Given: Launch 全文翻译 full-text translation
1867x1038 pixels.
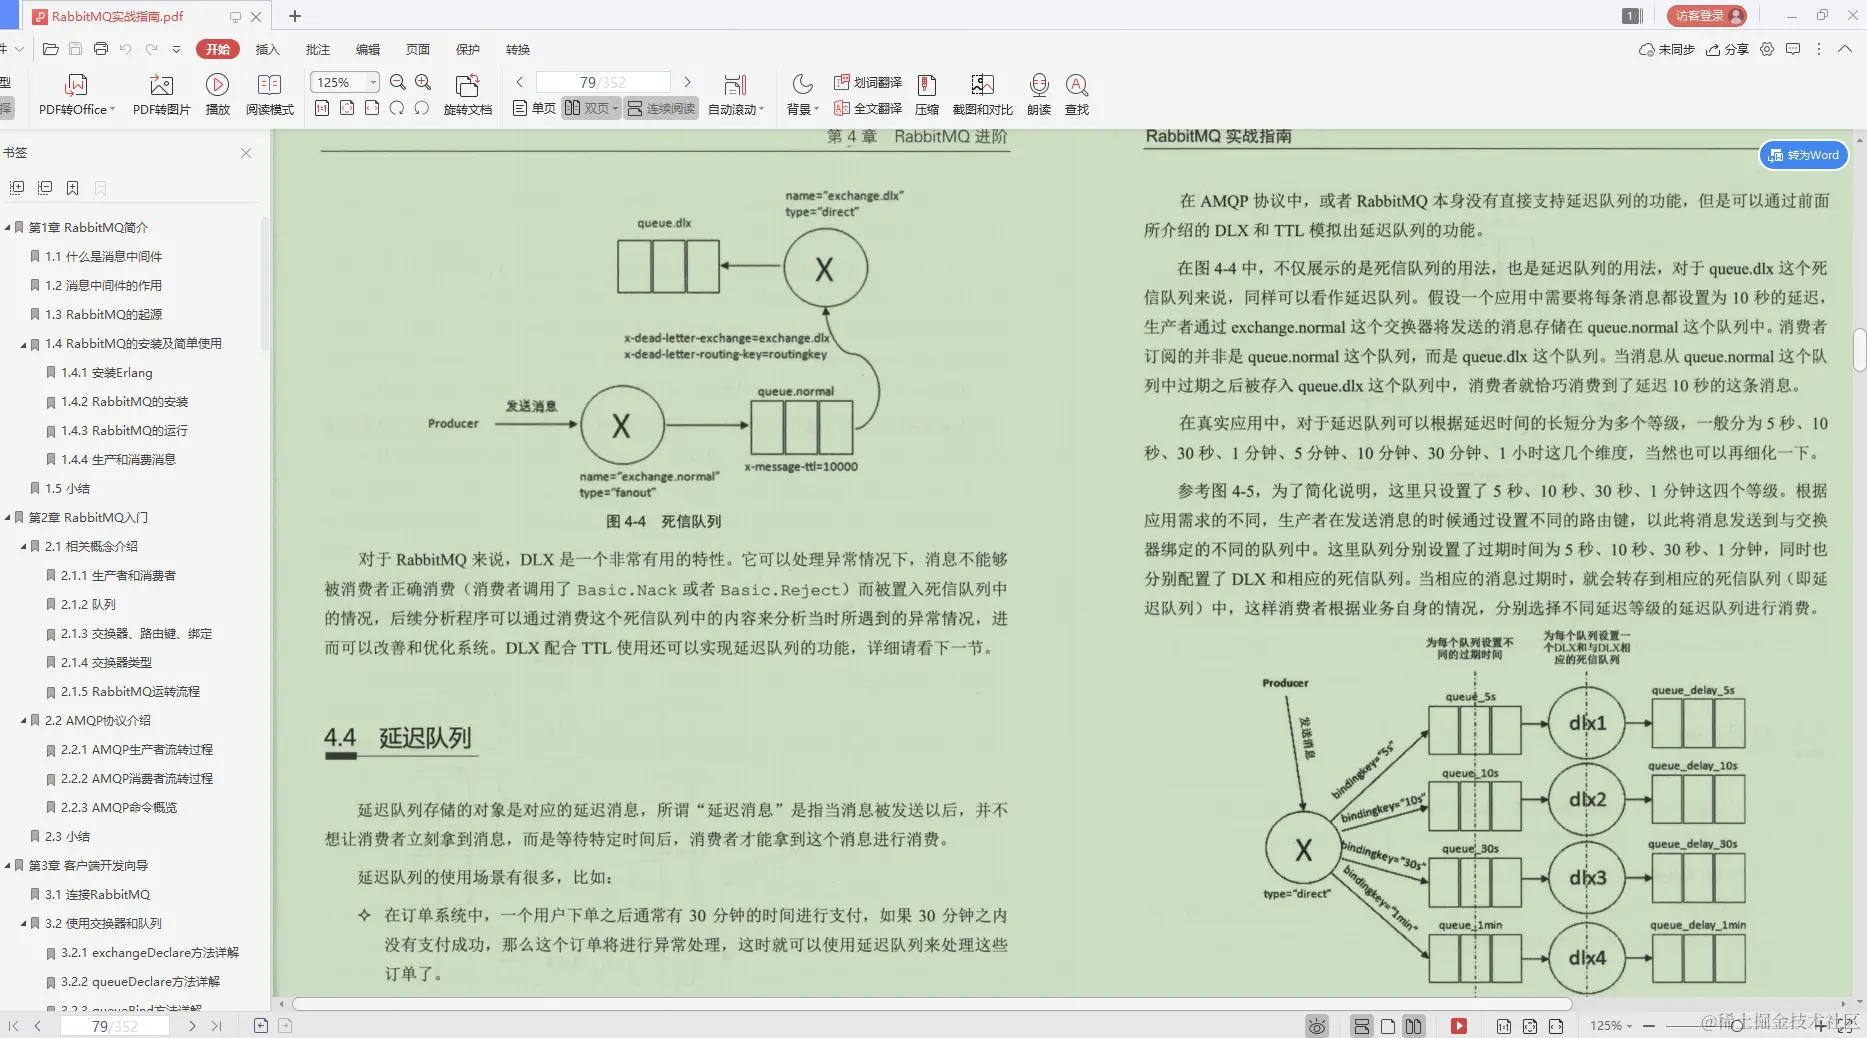Looking at the screenshot, I should (869, 109).
